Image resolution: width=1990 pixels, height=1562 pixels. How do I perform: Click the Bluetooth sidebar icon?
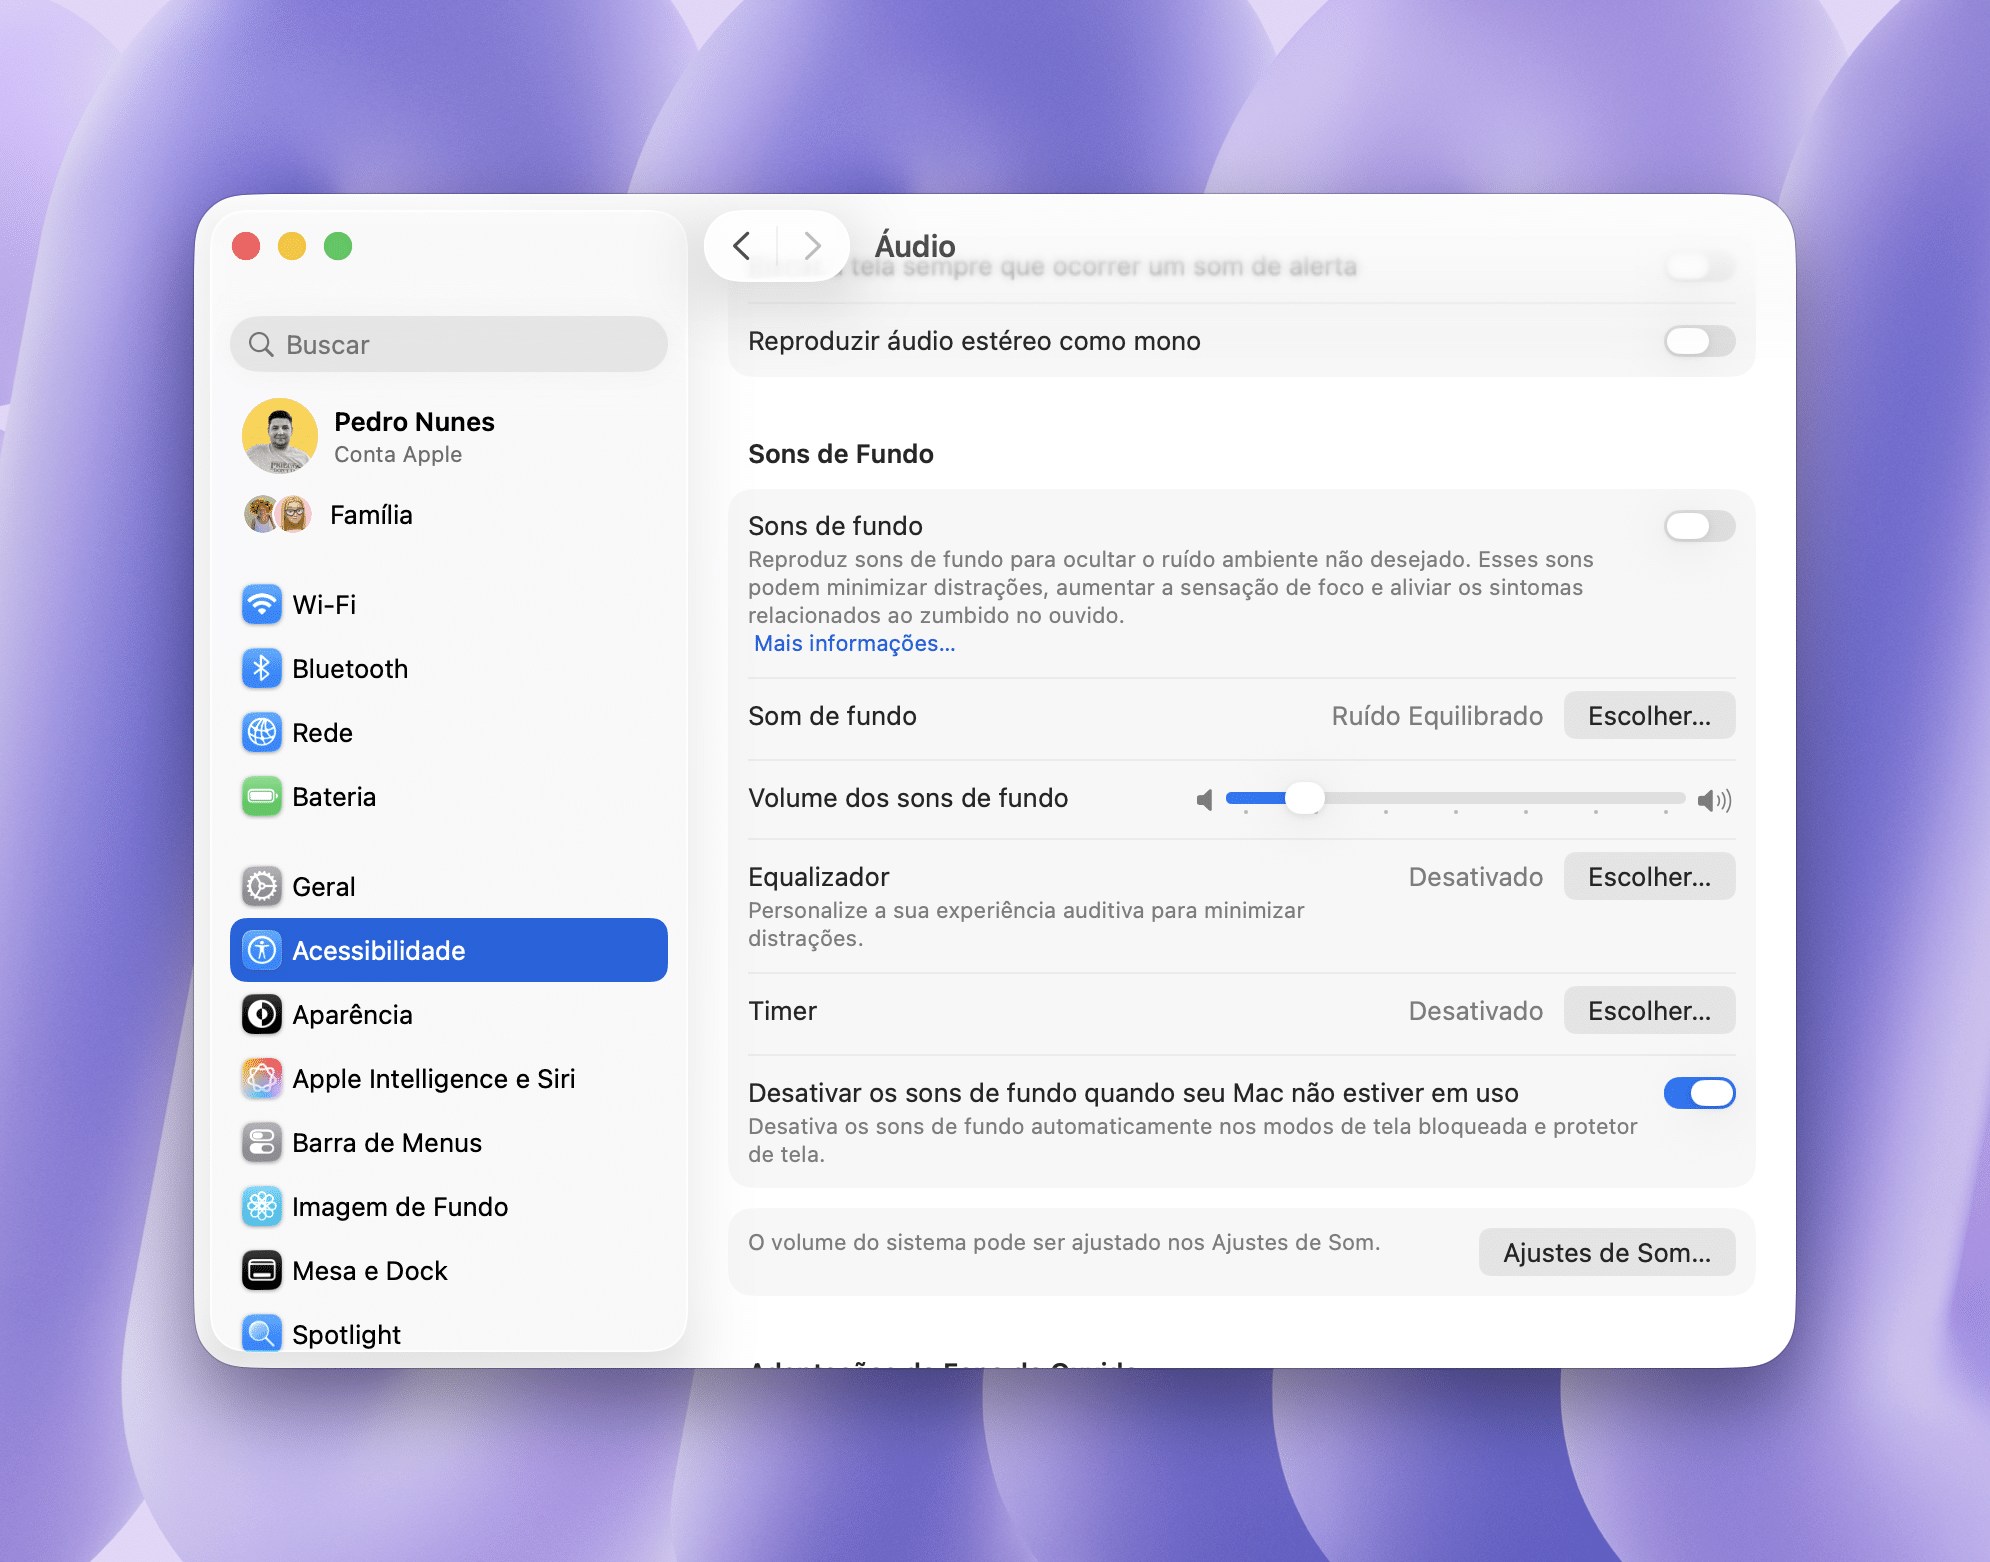262,668
